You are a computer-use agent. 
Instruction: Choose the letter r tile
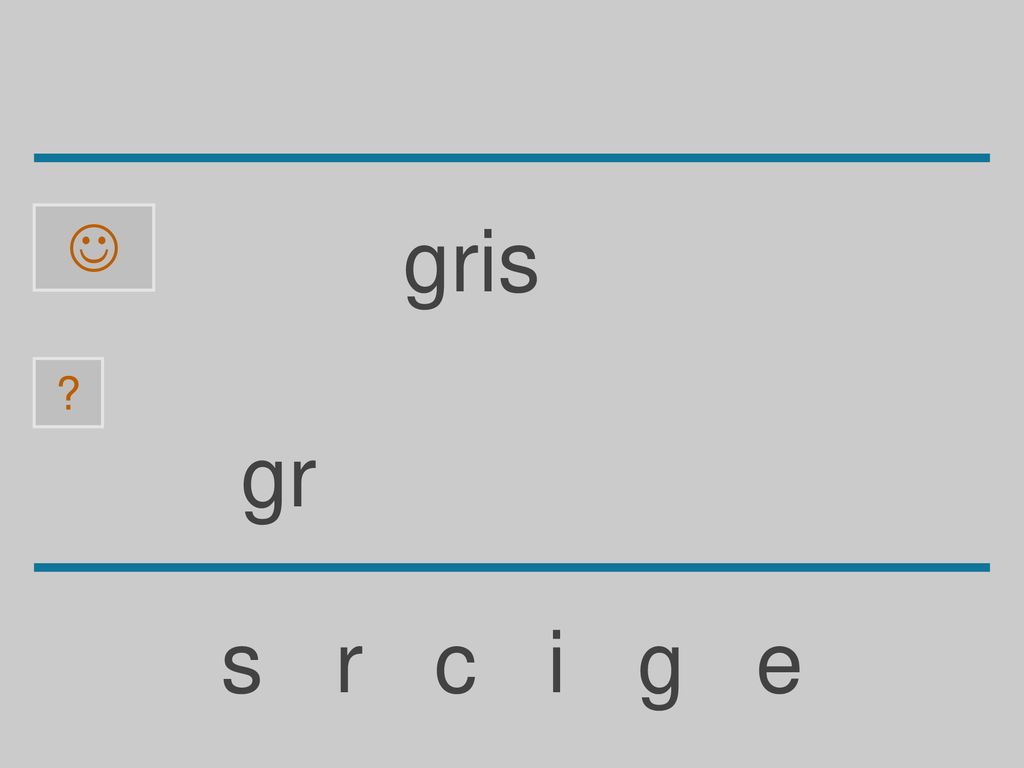[x=350, y=667]
